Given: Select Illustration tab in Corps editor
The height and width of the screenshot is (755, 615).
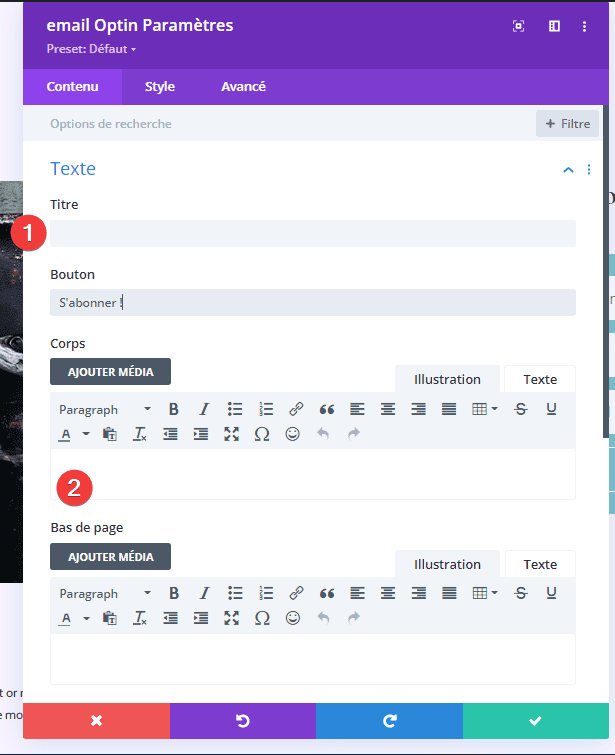Looking at the screenshot, I should (x=447, y=379).
